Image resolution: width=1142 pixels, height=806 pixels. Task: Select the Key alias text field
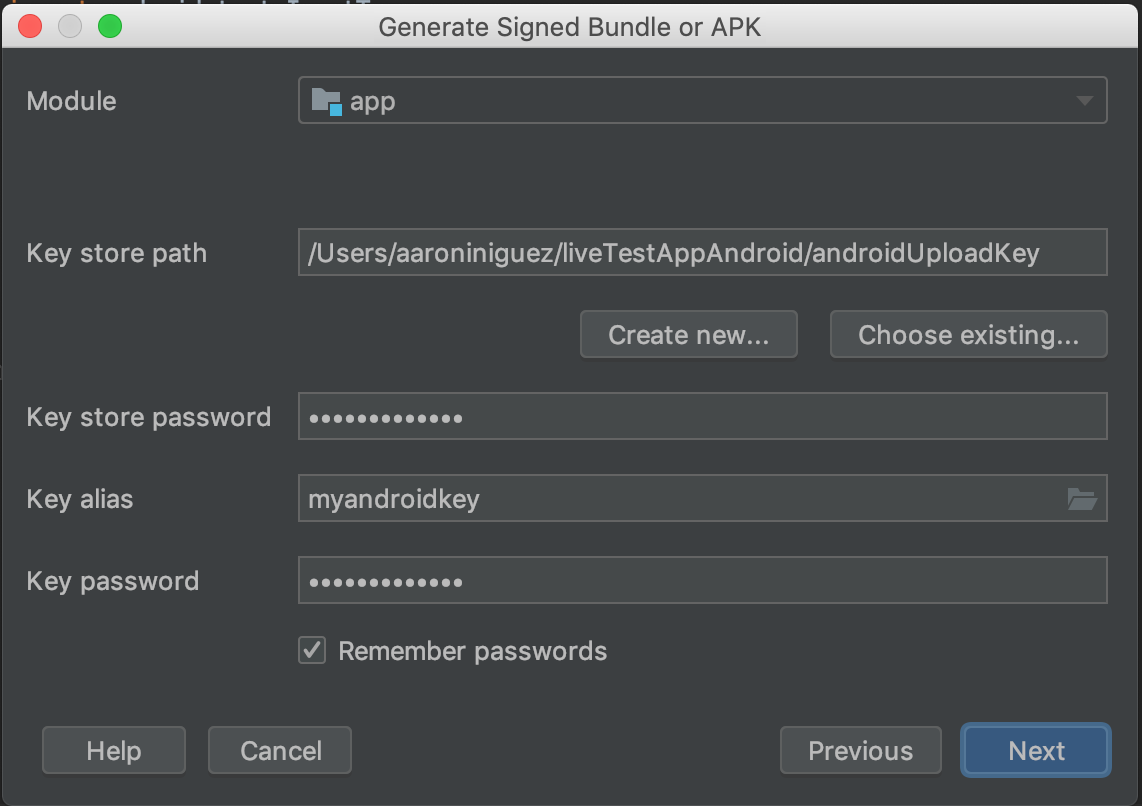click(x=680, y=498)
